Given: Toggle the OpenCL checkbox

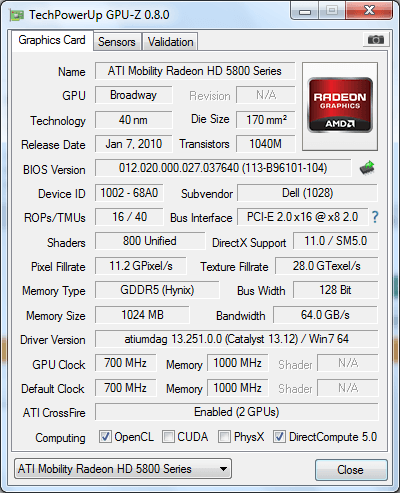Looking at the screenshot, I should click(x=105, y=436).
